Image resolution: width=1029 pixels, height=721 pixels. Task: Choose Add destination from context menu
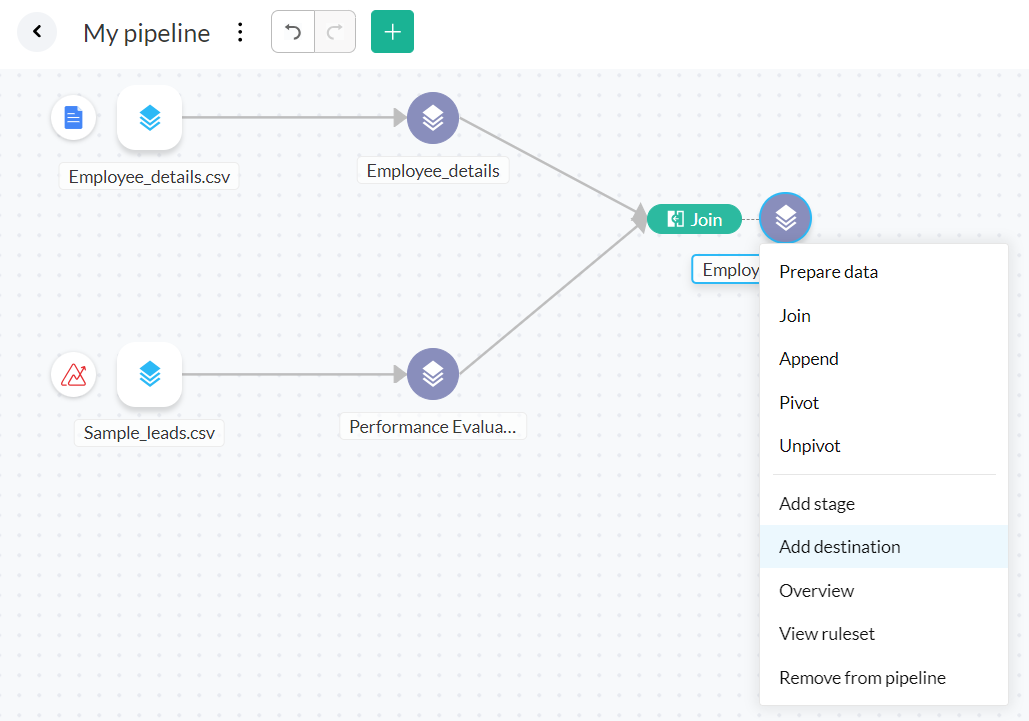pos(883,546)
